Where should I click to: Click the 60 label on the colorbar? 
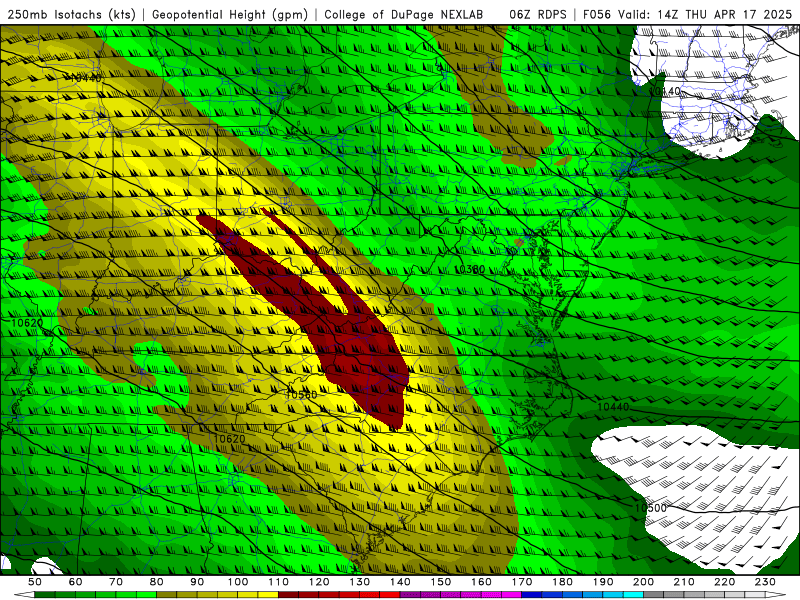point(76,582)
